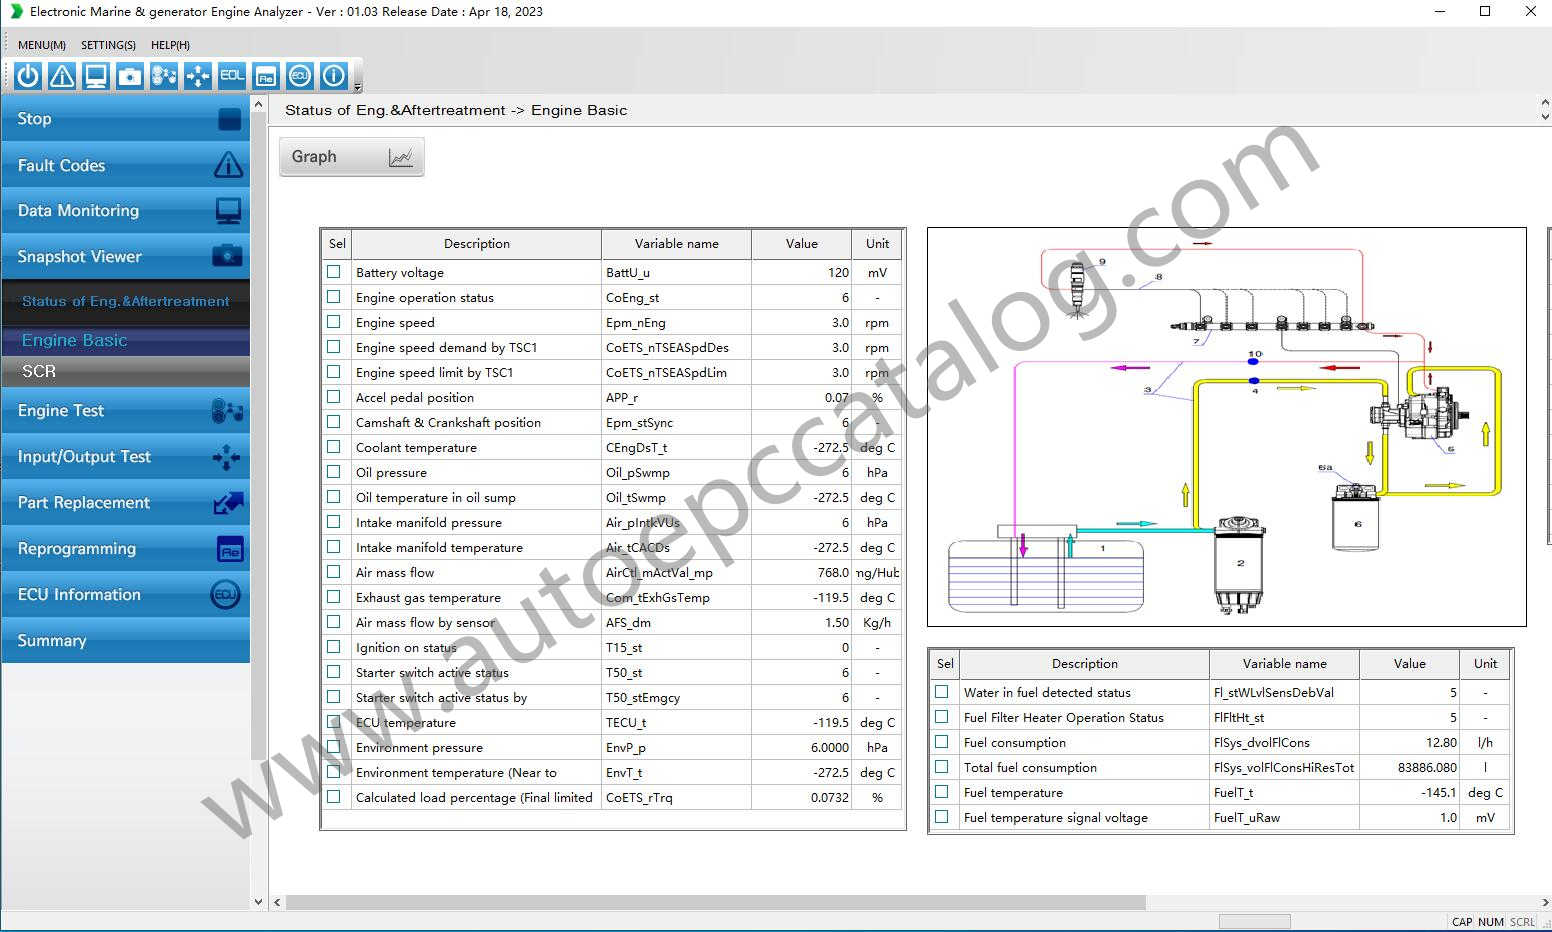Click the power toolbar icon
The height and width of the screenshot is (932, 1552).
[x=28, y=76]
